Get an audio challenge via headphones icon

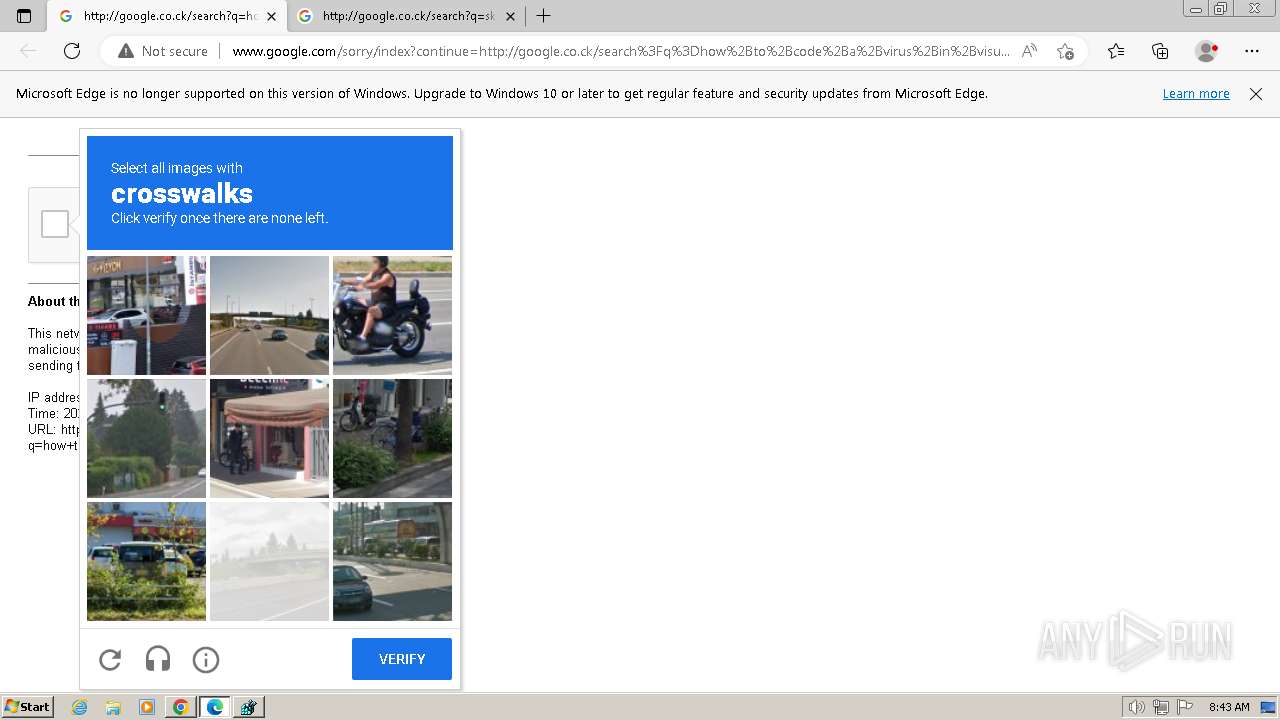[158, 659]
